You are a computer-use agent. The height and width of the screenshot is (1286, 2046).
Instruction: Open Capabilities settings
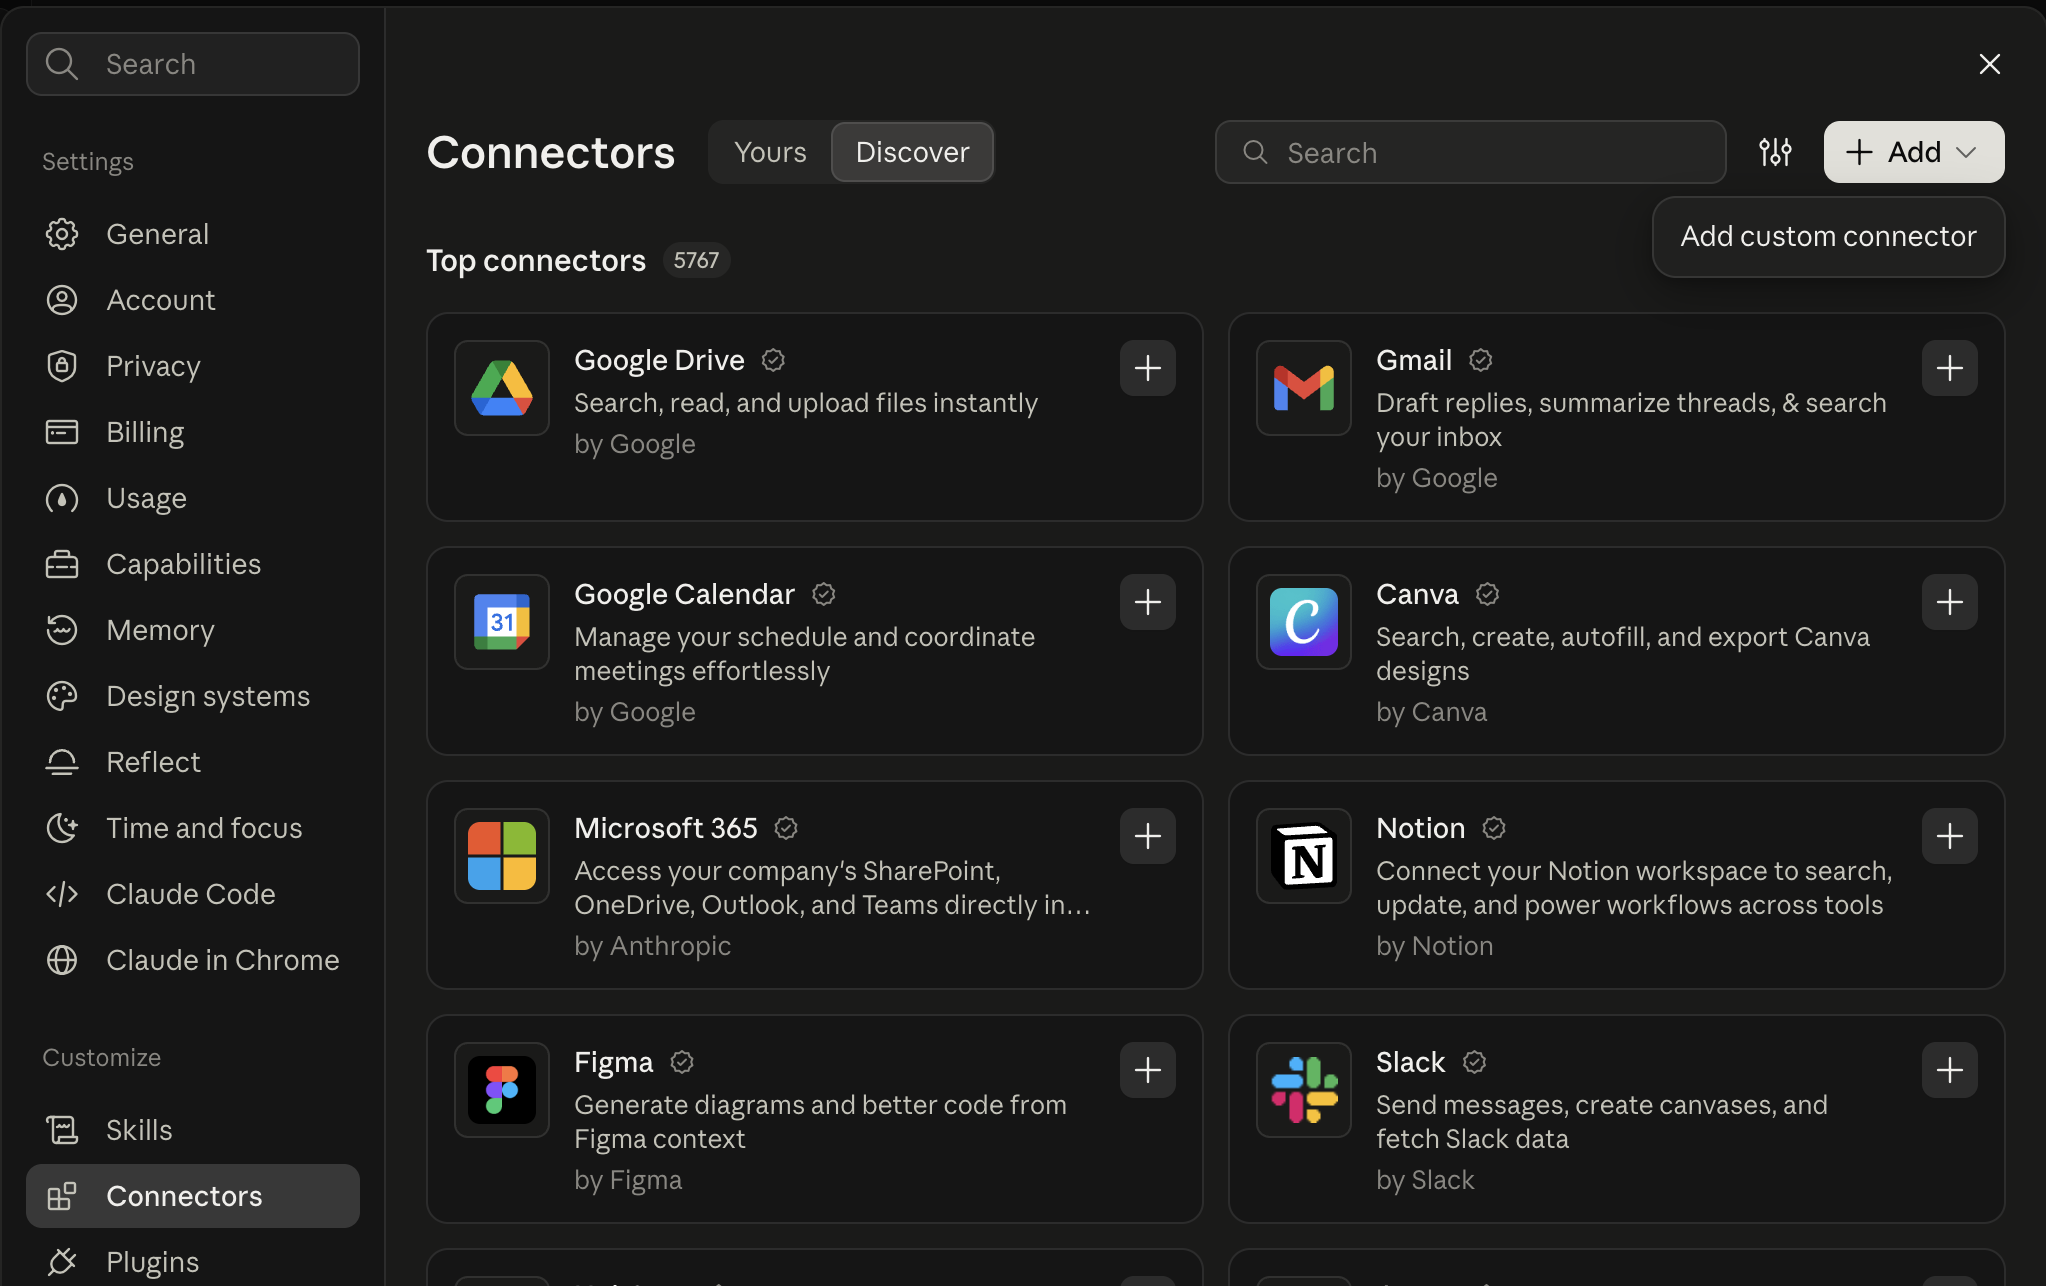[x=193, y=564]
